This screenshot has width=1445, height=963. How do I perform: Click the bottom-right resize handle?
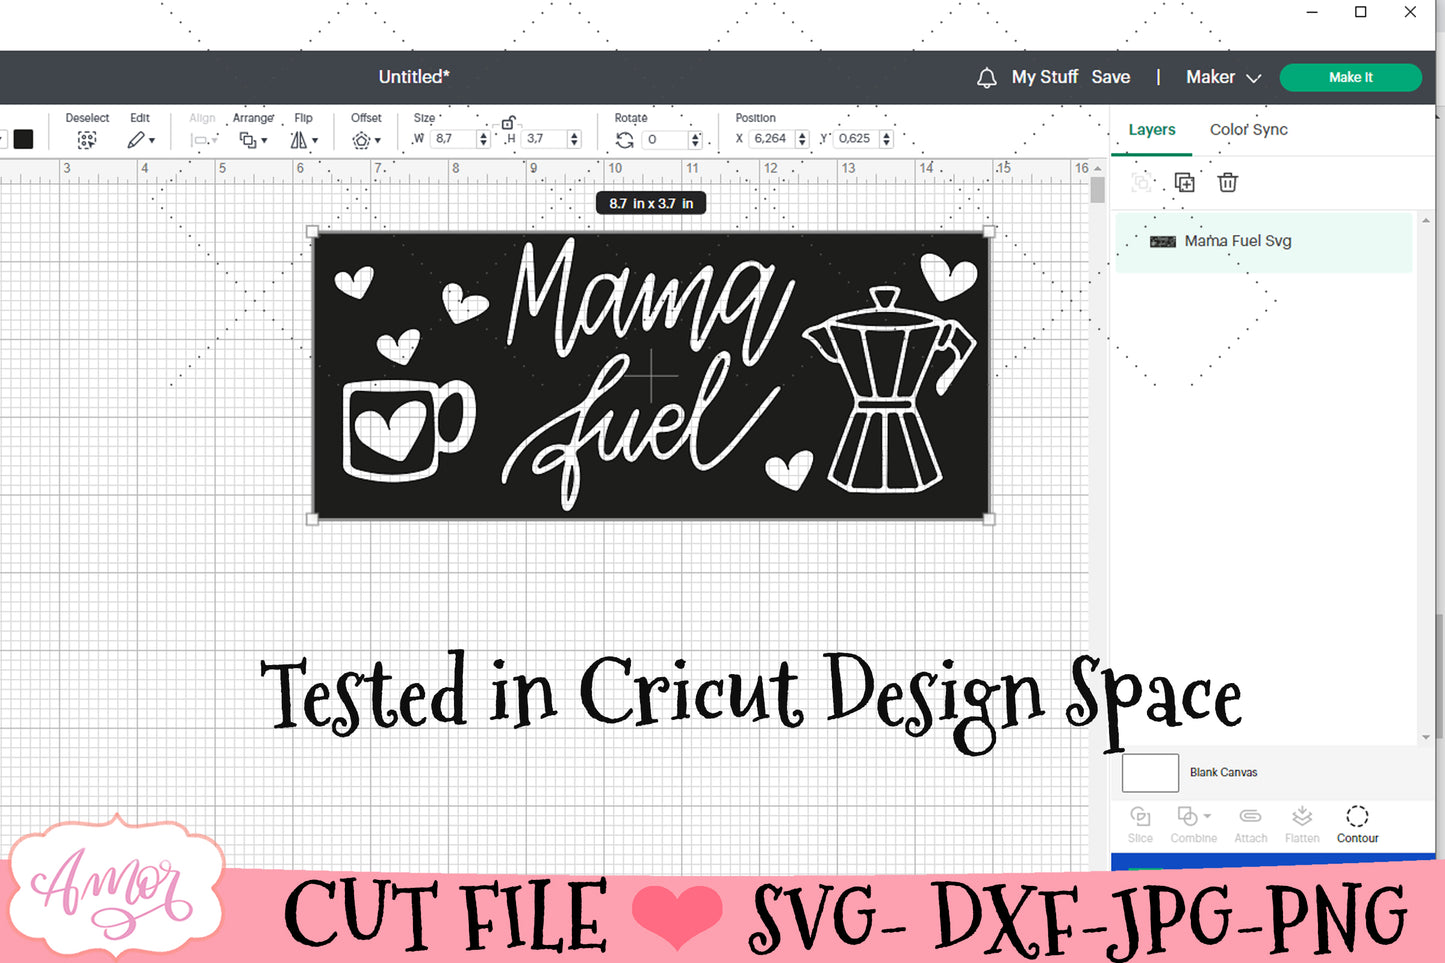point(989,519)
